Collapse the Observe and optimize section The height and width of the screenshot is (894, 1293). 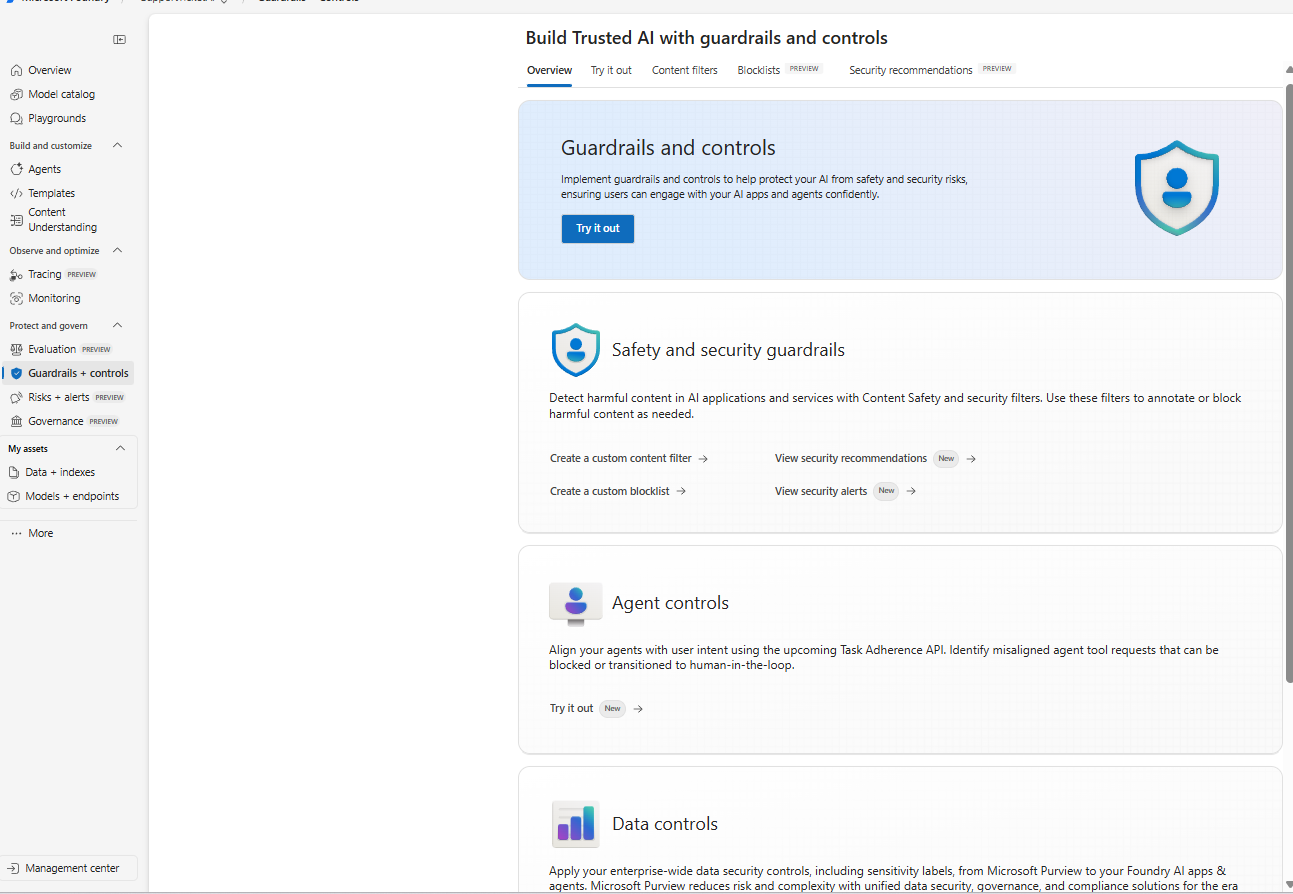(x=117, y=251)
